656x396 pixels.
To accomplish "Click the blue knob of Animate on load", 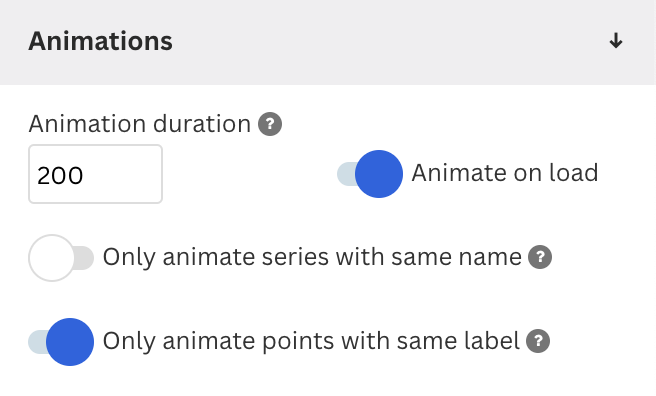I will [x=379, y=174].
